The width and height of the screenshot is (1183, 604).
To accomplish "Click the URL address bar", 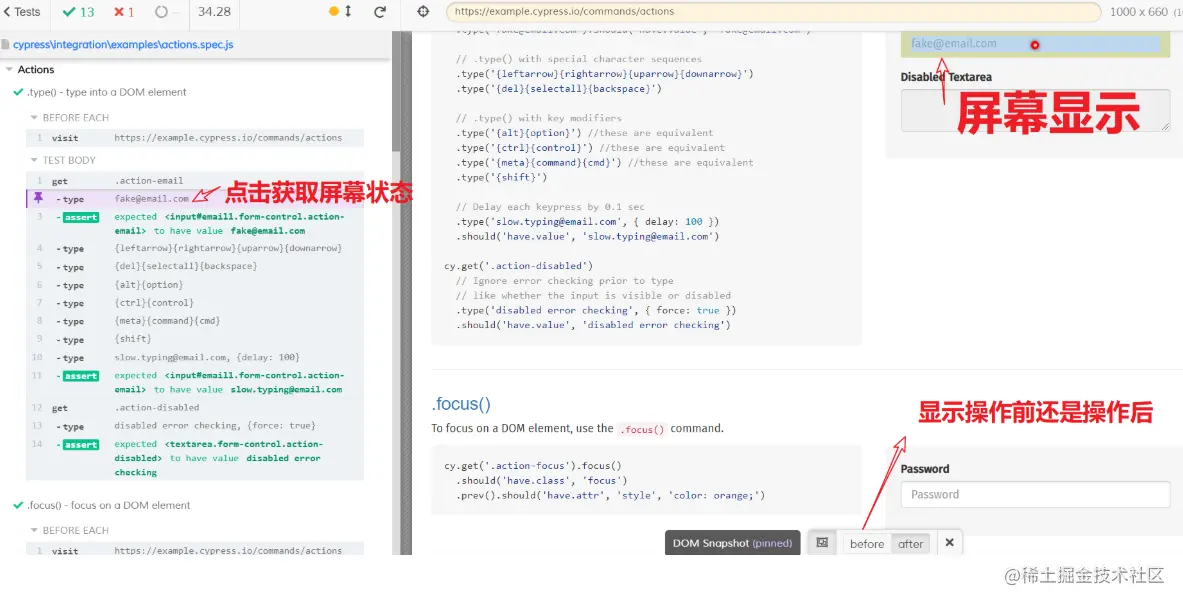I will tap(773, 12).
